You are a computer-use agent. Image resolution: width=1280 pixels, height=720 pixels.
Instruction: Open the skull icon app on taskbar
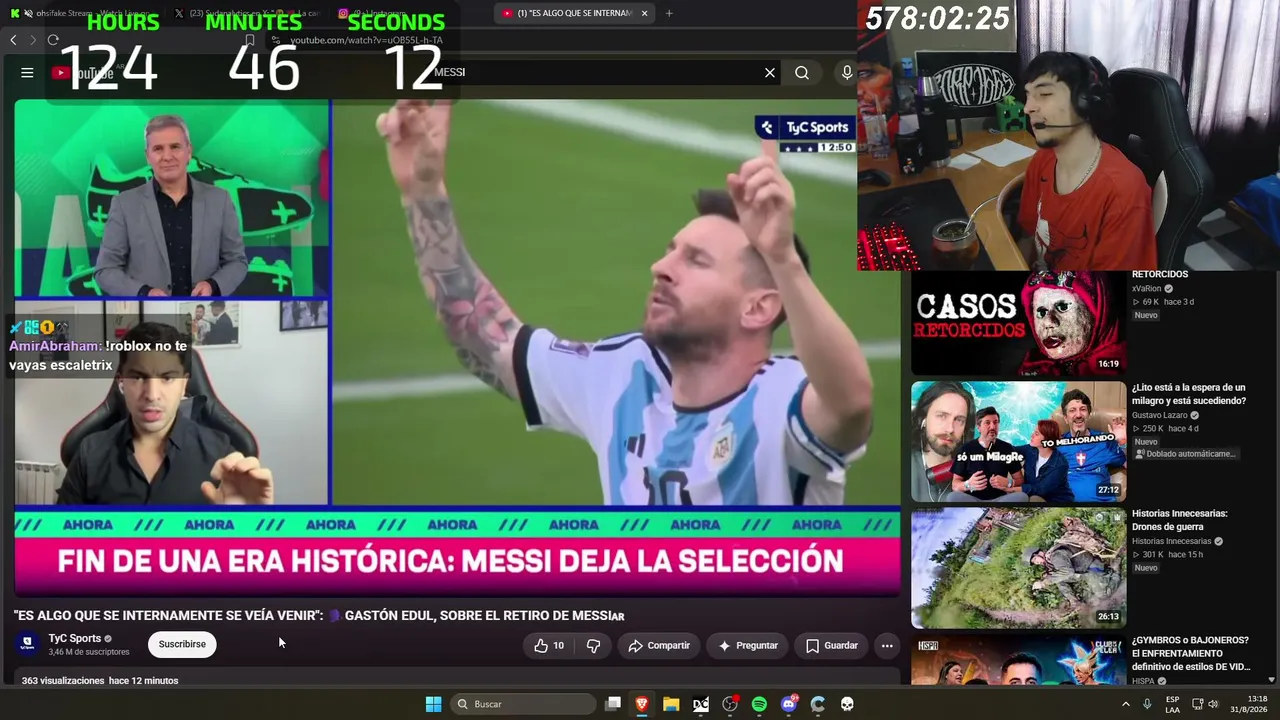tap(847, 704)
